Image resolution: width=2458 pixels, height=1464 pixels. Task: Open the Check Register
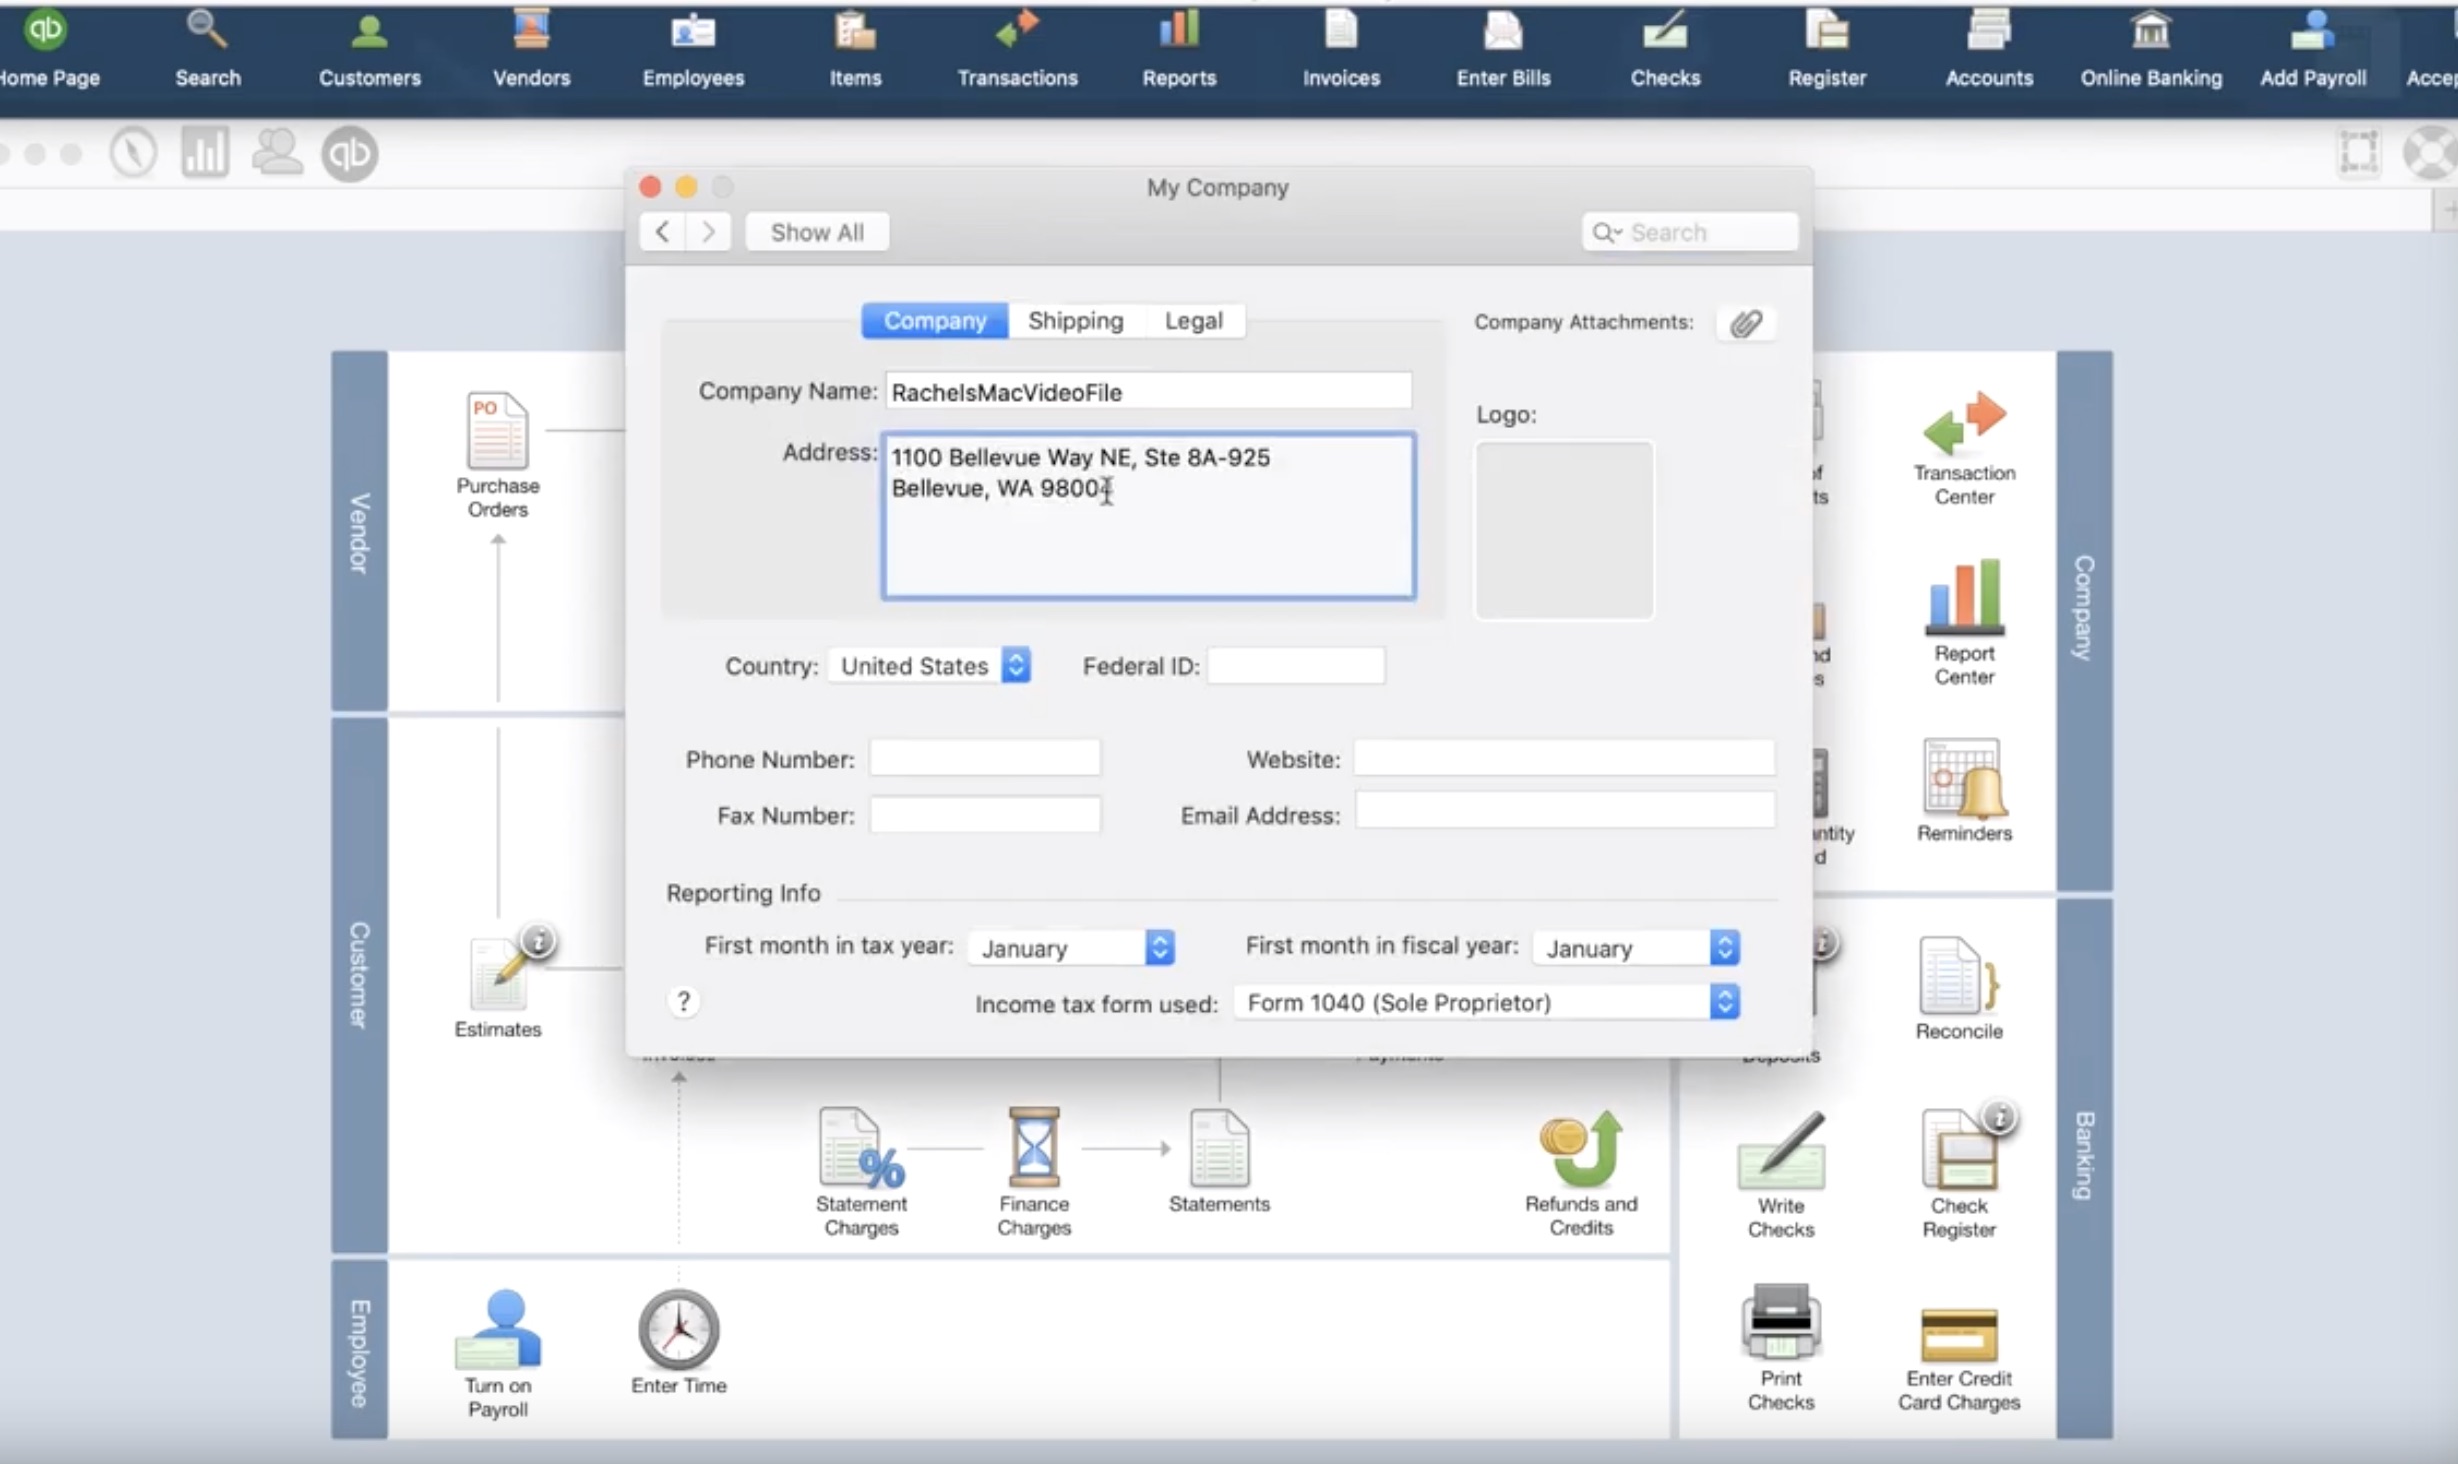pos(1959,1174)
